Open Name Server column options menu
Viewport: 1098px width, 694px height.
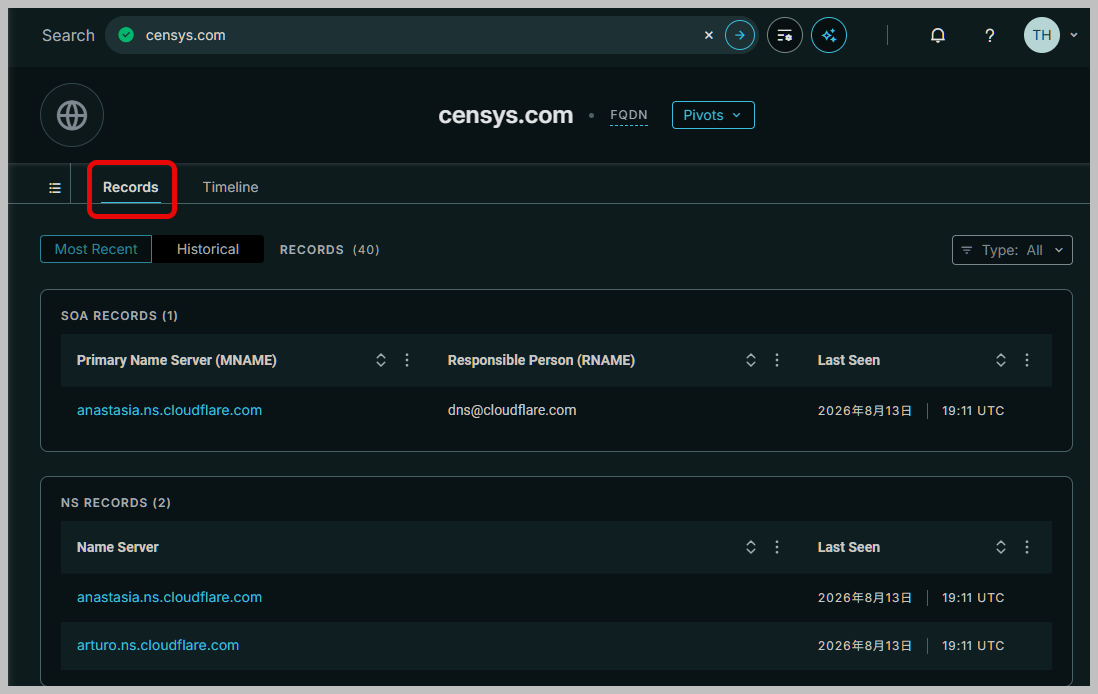coord(777,547)
